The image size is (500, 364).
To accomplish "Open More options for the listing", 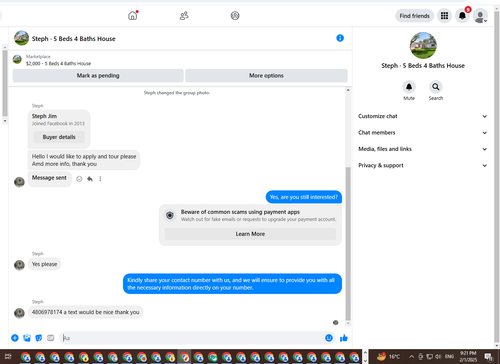I will click(x=266, y=75).
